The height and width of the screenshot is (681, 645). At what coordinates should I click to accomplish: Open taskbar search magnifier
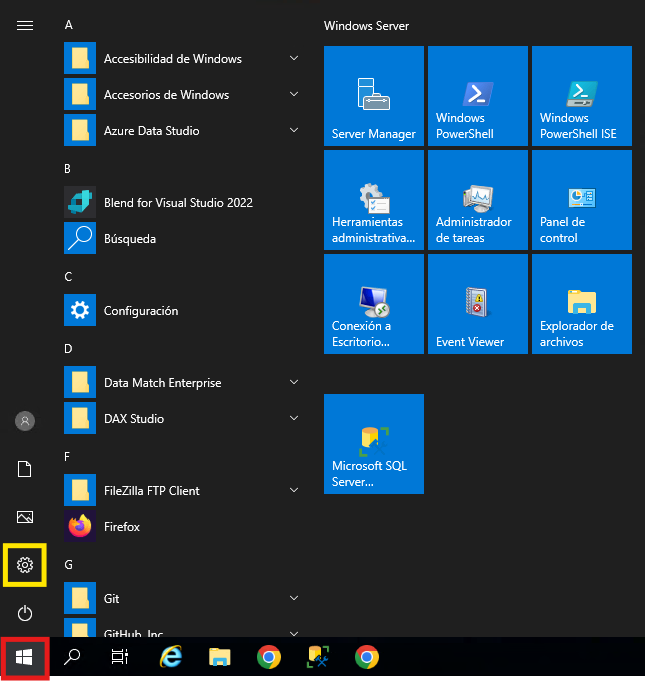coord(72,657)
